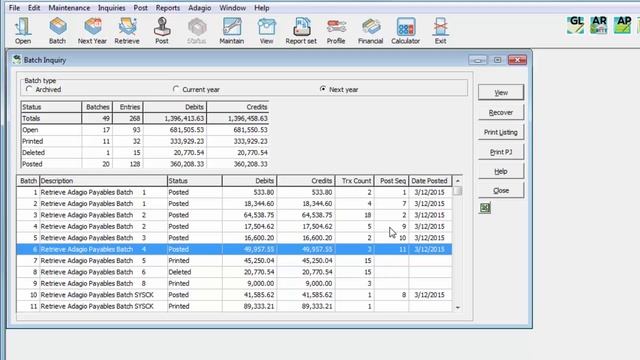Screen dimensions: 640x360
Task: Select highlighted batch 6 row
Action: [234, 249]
